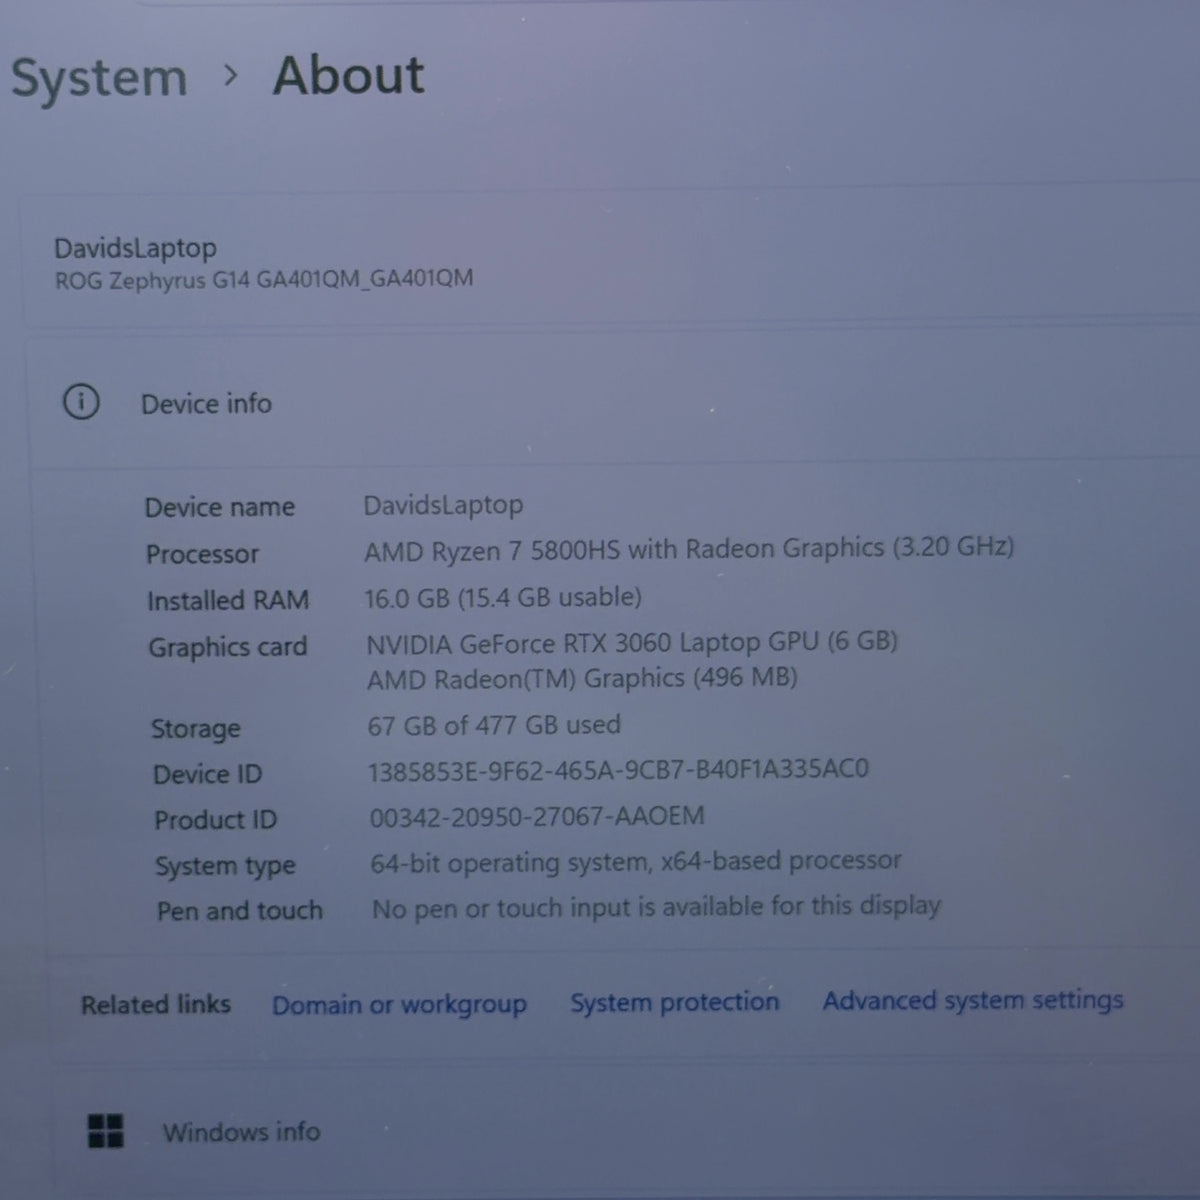The height and width of the screenshot is (1200, 1200).
Task: Click the 'System type' label
Action: pyautogui.click(x=225, y=867)
